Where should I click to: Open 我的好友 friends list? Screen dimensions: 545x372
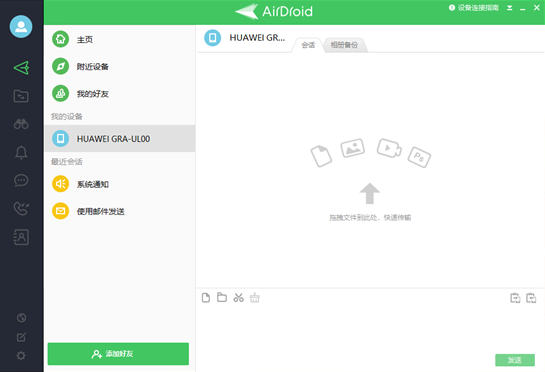pos(120,94)
